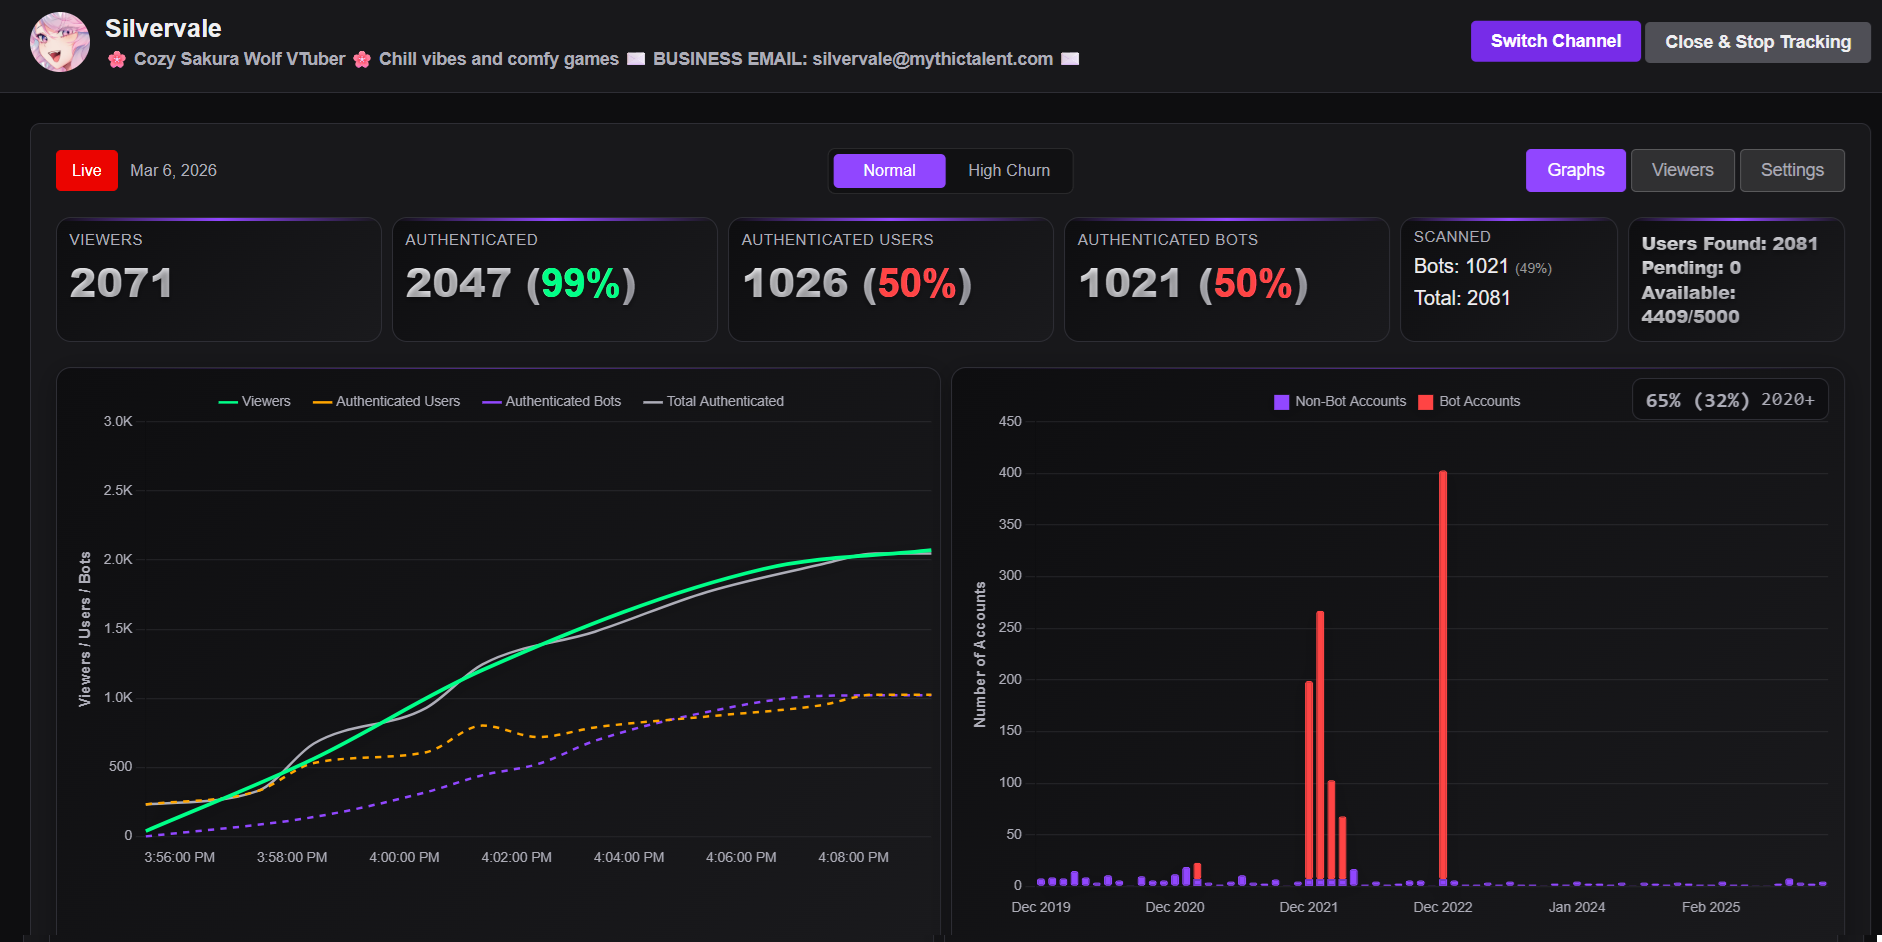The width and height of the screenshot is (1882, 942).
Task: Click the red Live status badge
Action: tap(87, 170)
